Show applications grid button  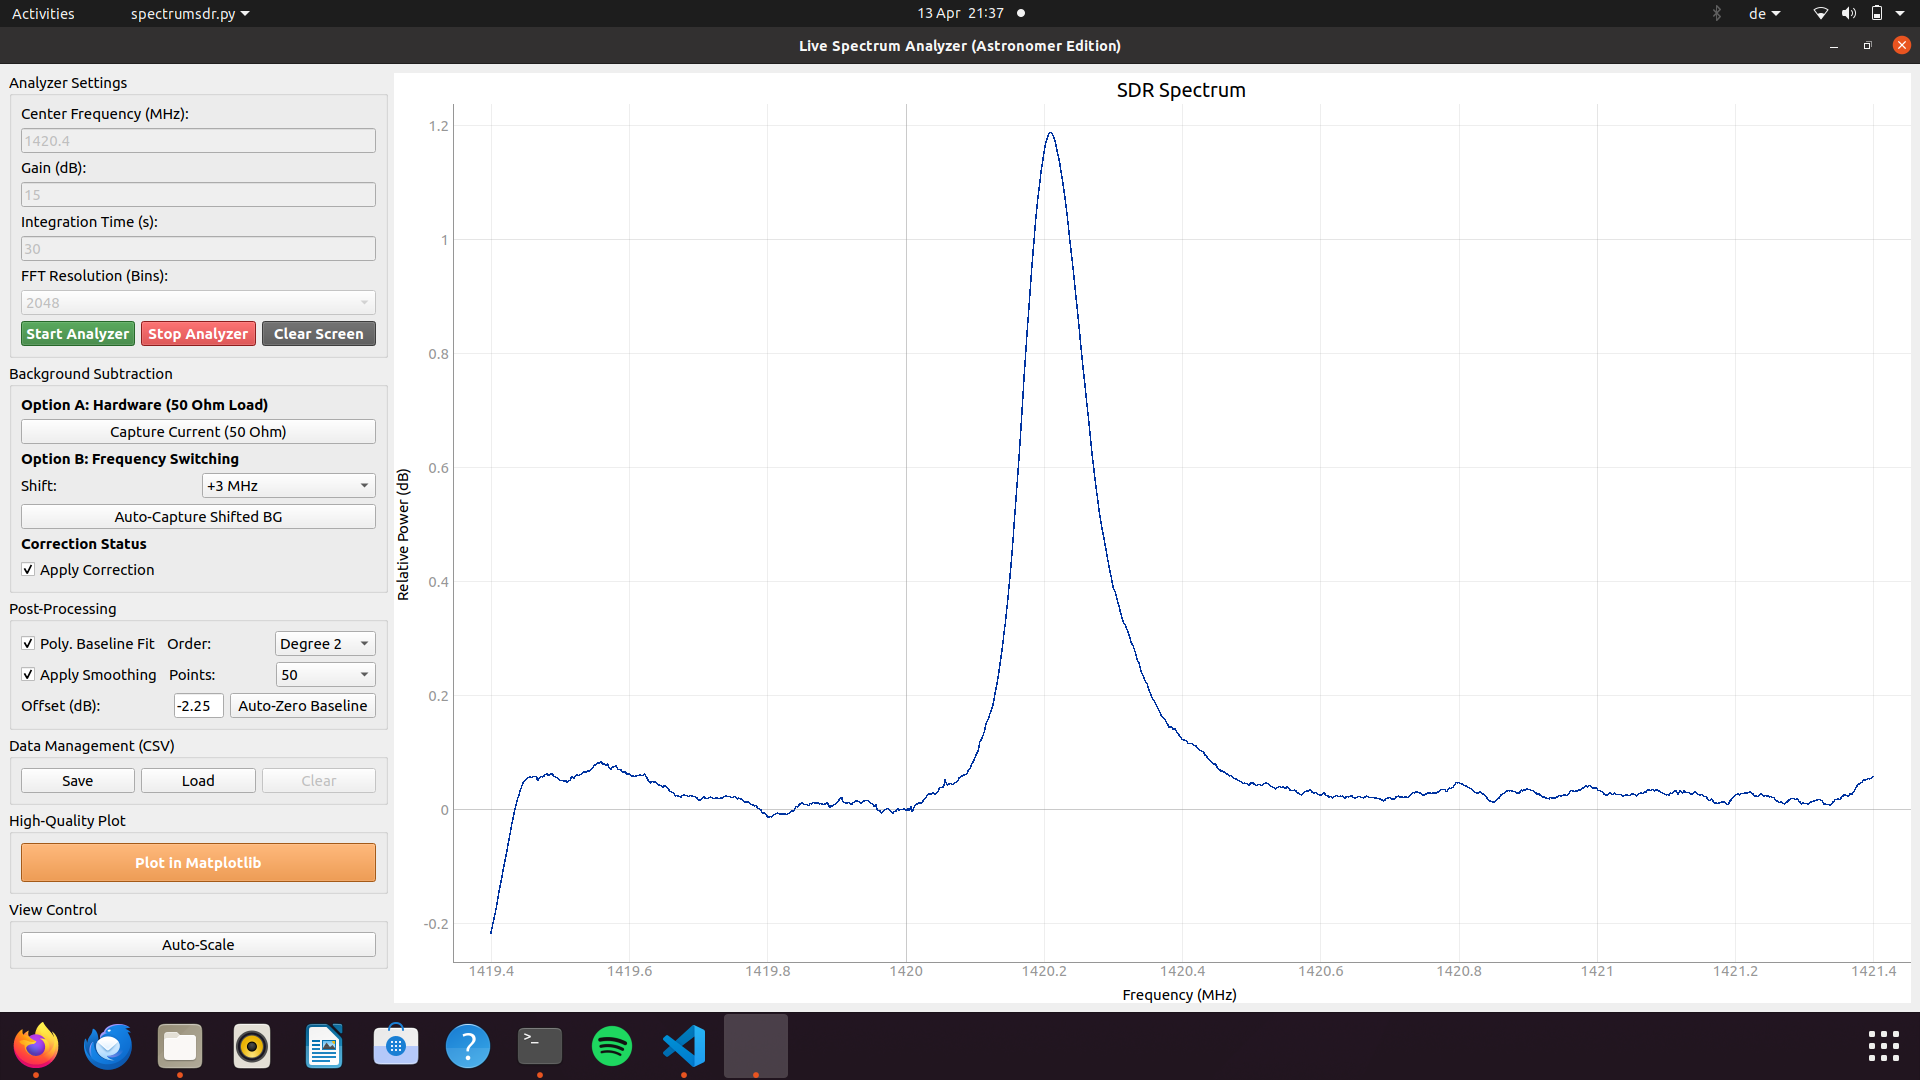coord(1883,1046)
